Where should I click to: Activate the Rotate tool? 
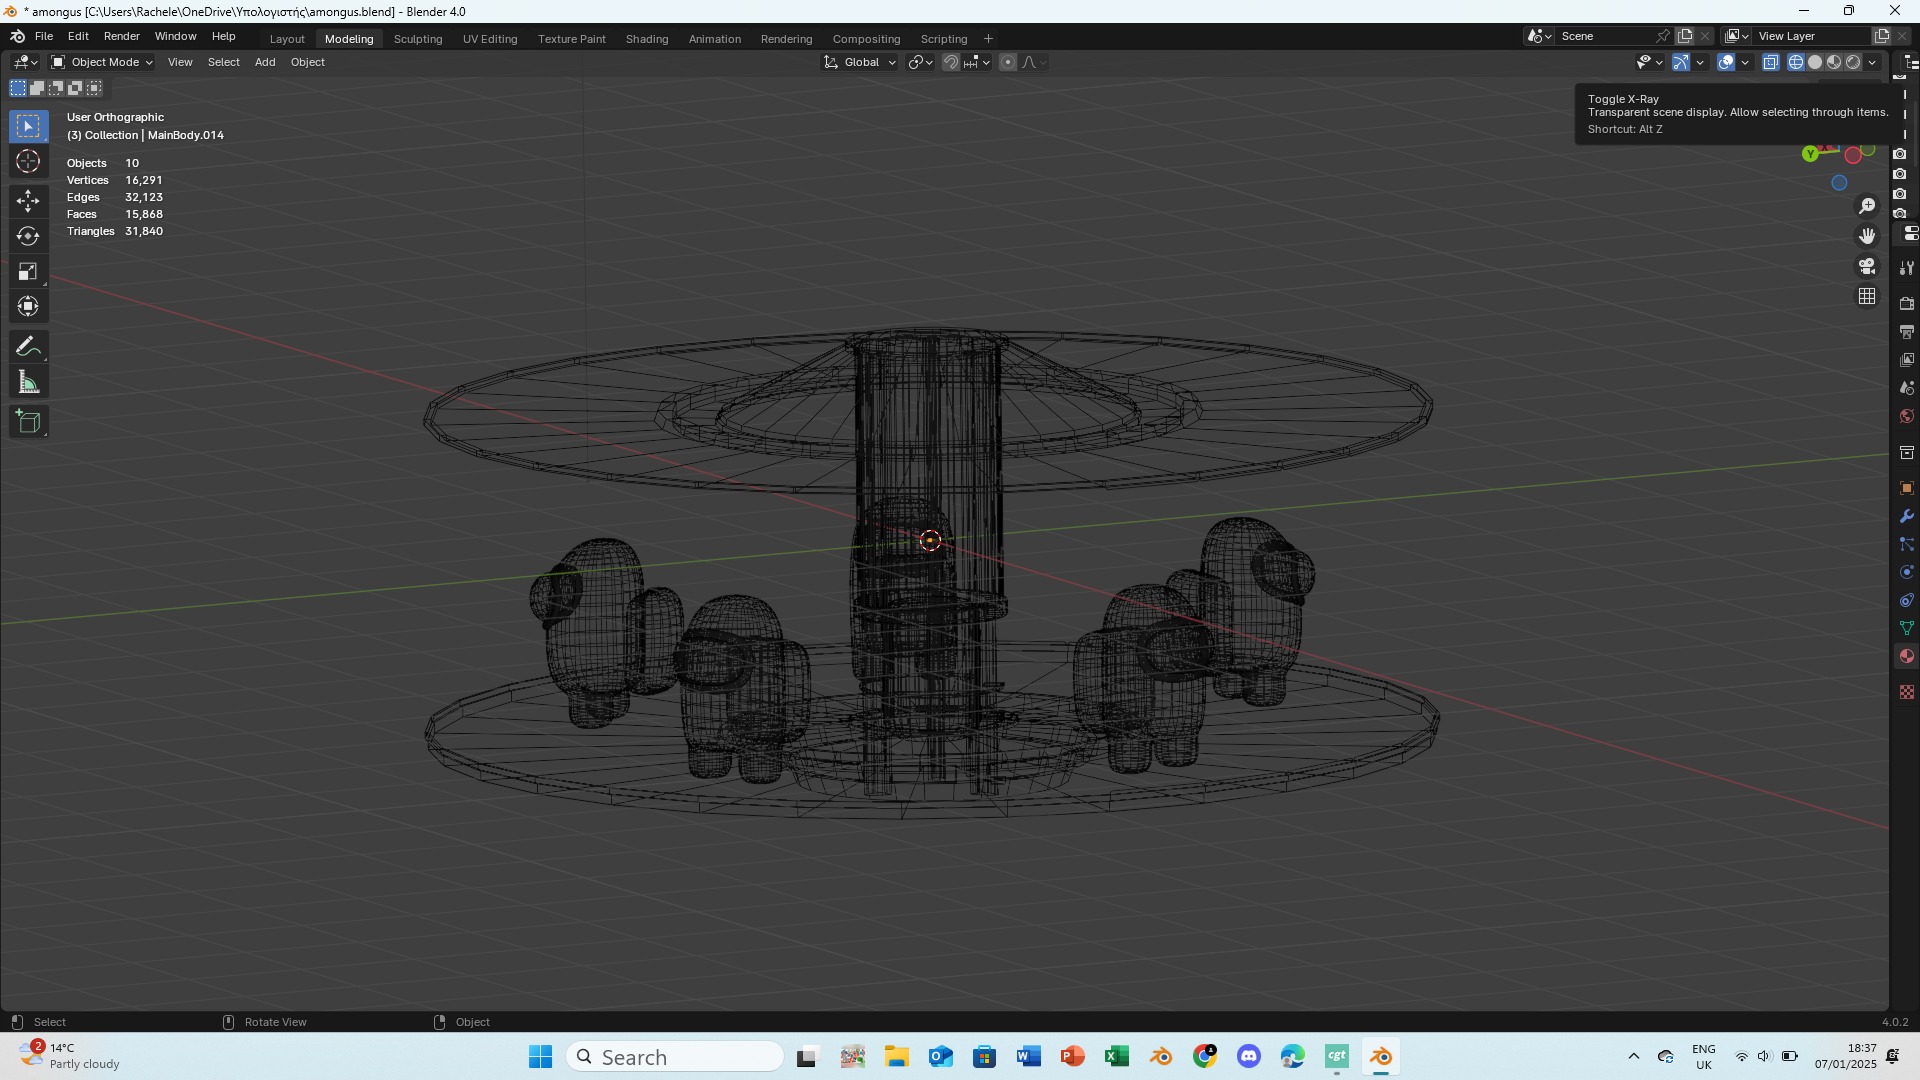point(28,236)
